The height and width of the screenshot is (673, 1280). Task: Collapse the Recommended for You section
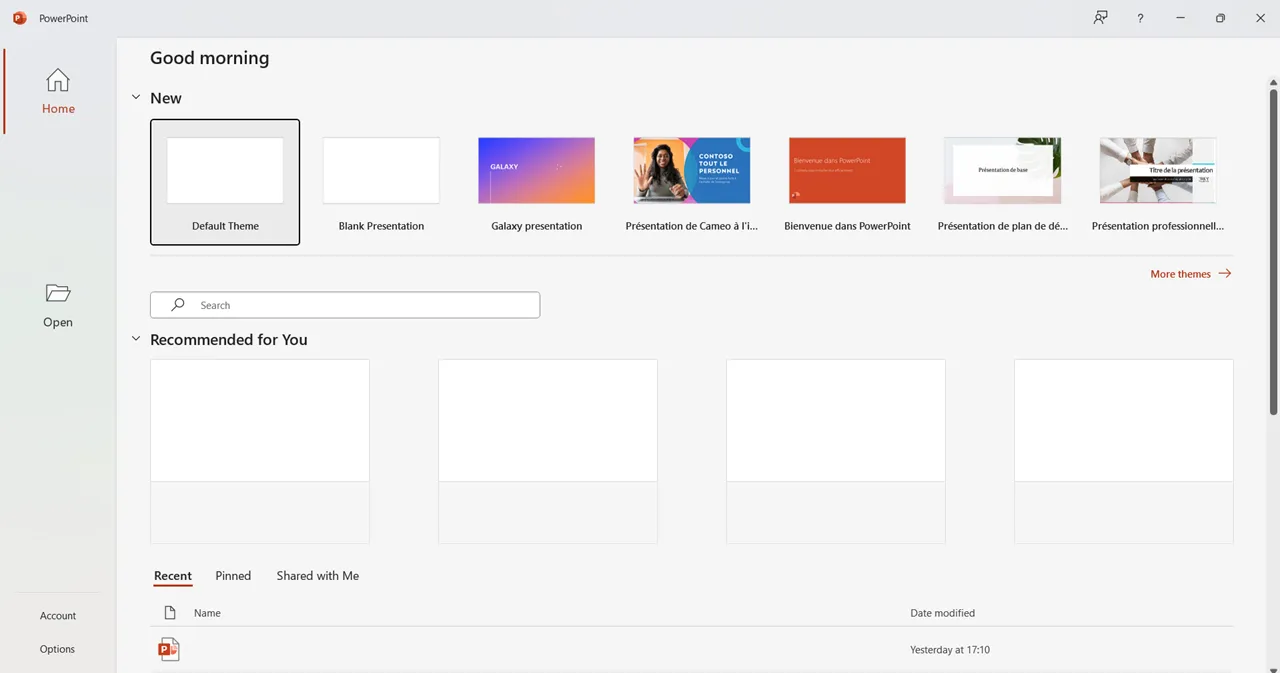pyautogui.click(x=136, y=339)
